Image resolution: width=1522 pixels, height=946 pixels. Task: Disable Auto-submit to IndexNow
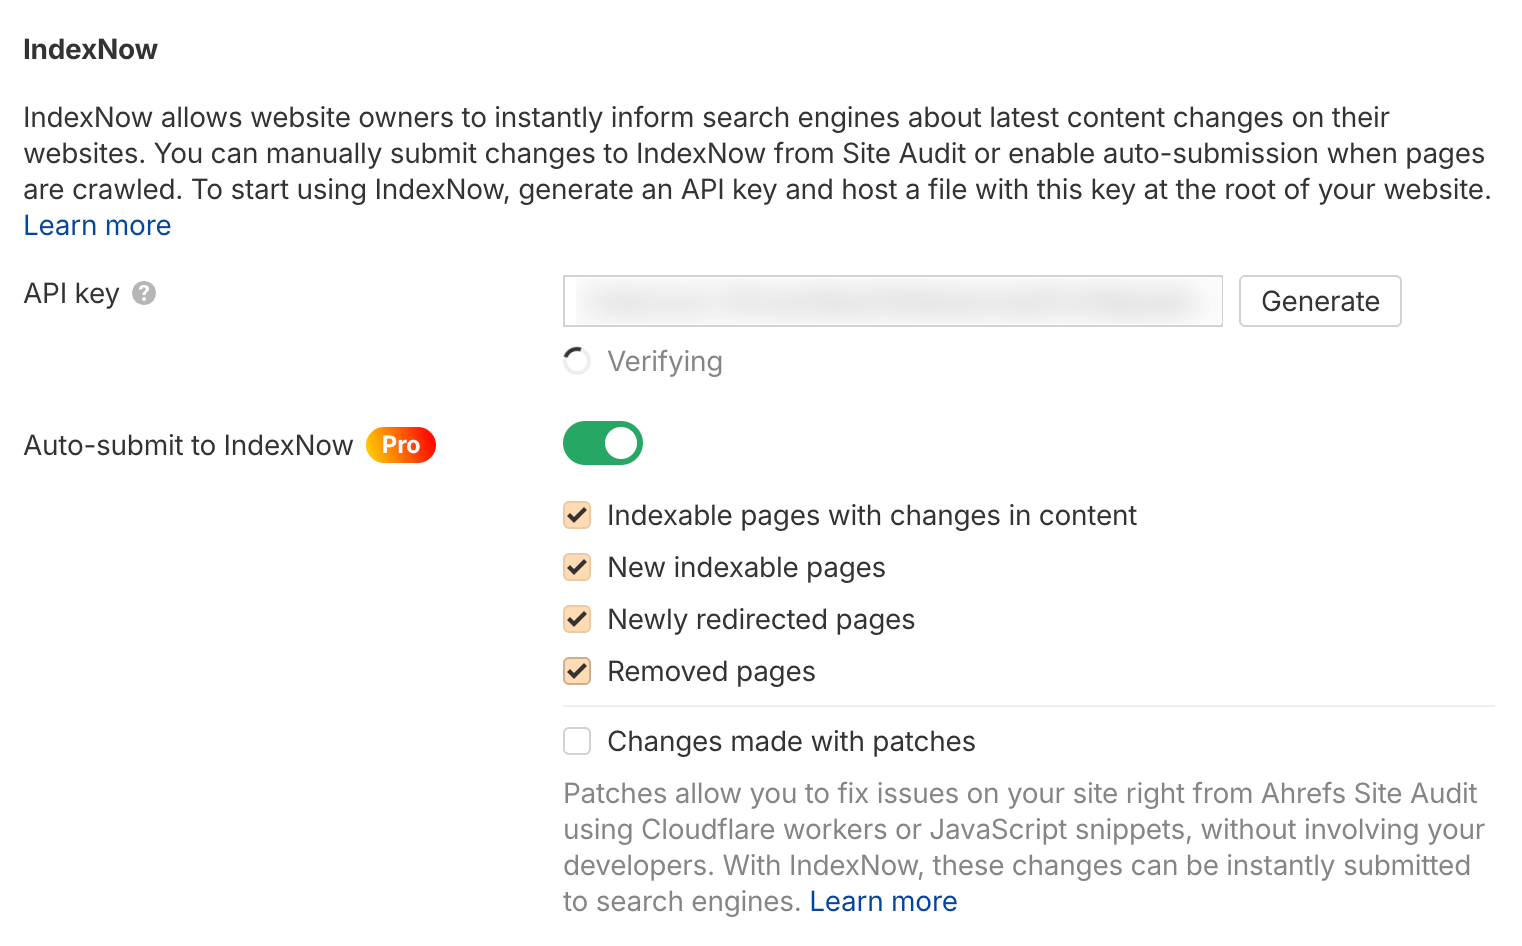click(x=603, y=443)
